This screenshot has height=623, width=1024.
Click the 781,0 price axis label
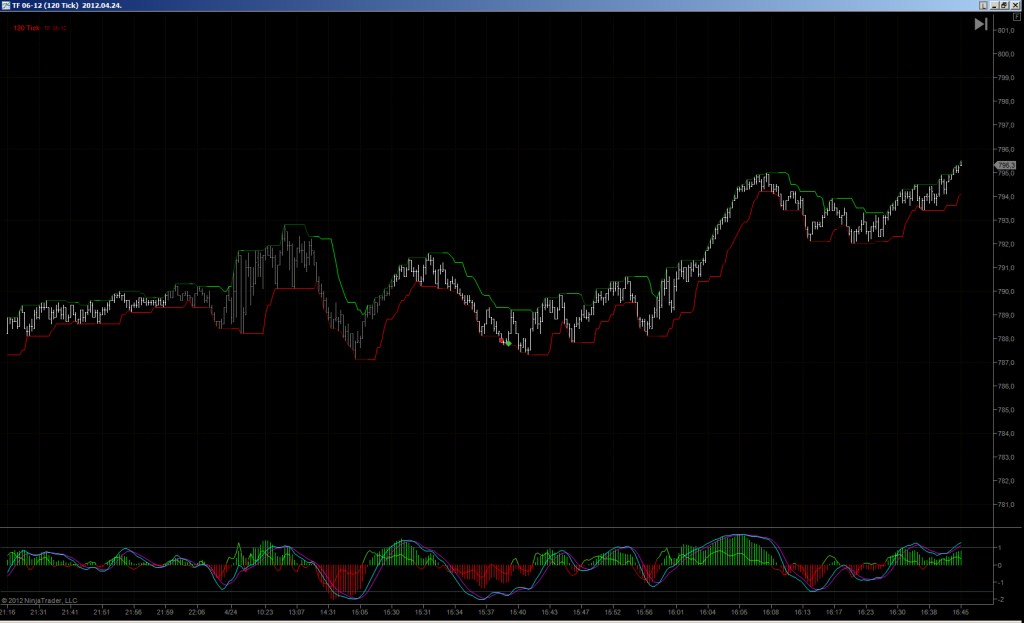pyautogui.click(x=1006, y=505)
